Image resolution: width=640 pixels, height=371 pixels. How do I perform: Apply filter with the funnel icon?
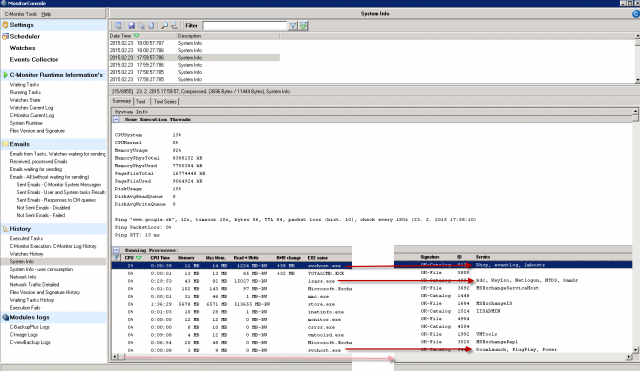click(293, 26)
